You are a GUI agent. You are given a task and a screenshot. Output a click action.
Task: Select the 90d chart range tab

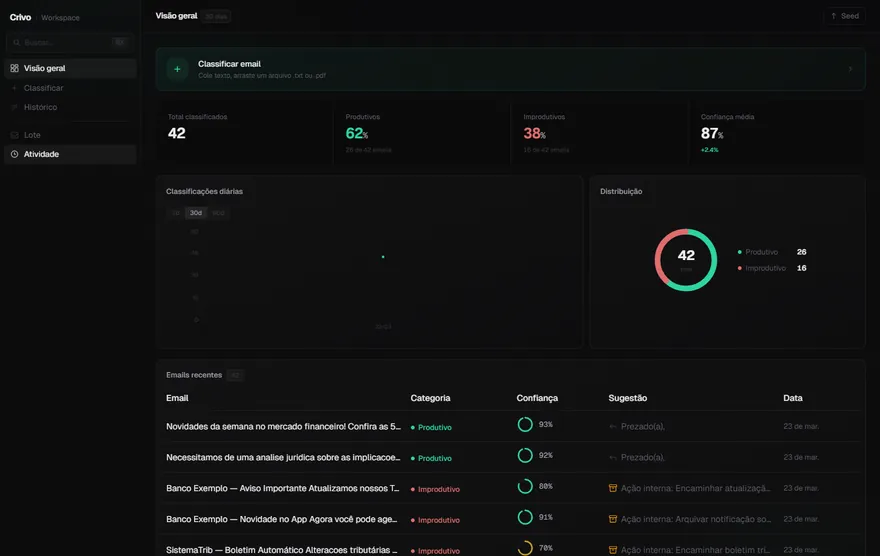click(x=218, y=213)
